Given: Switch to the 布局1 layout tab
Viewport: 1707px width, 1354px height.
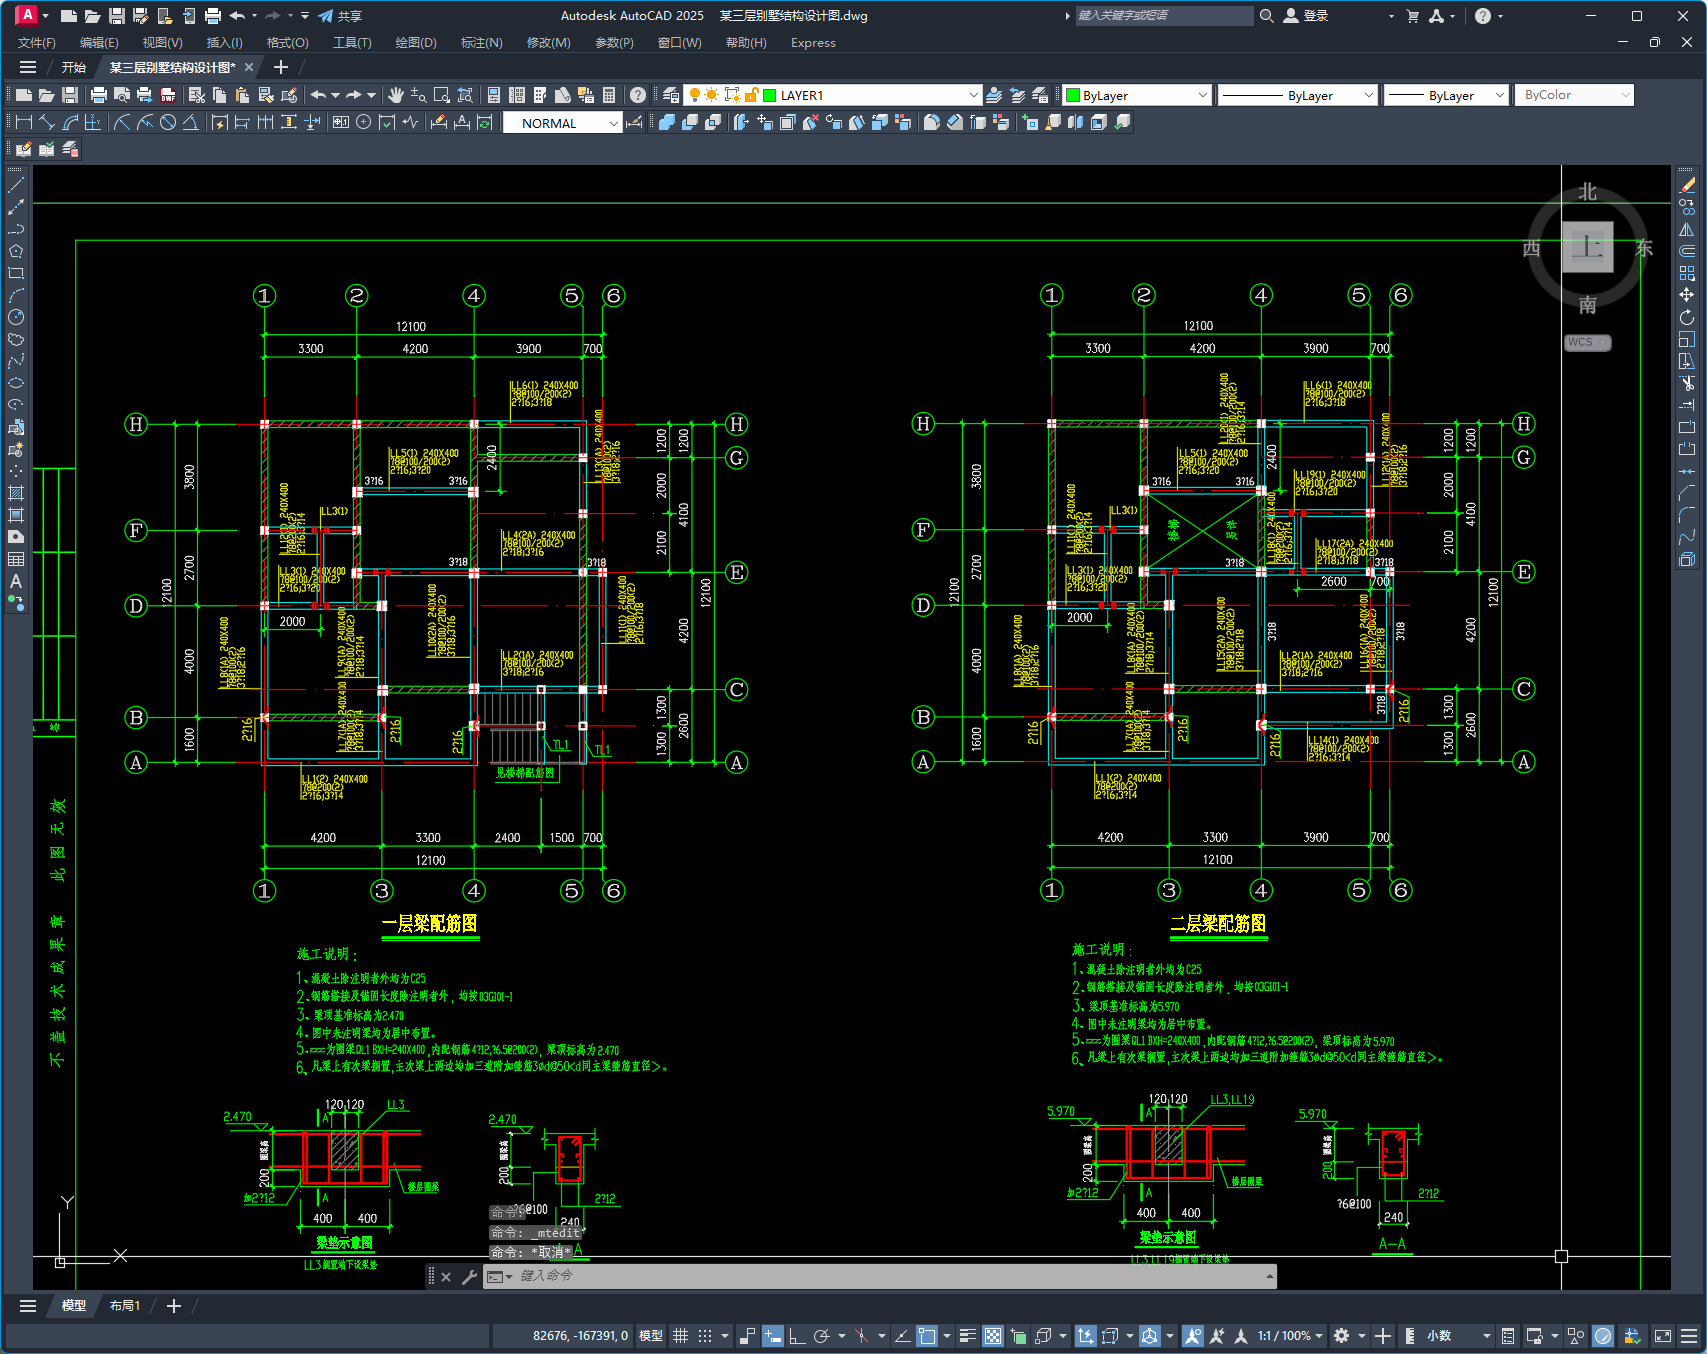Looking at the screenshot, I should (x=125, y=1306).
